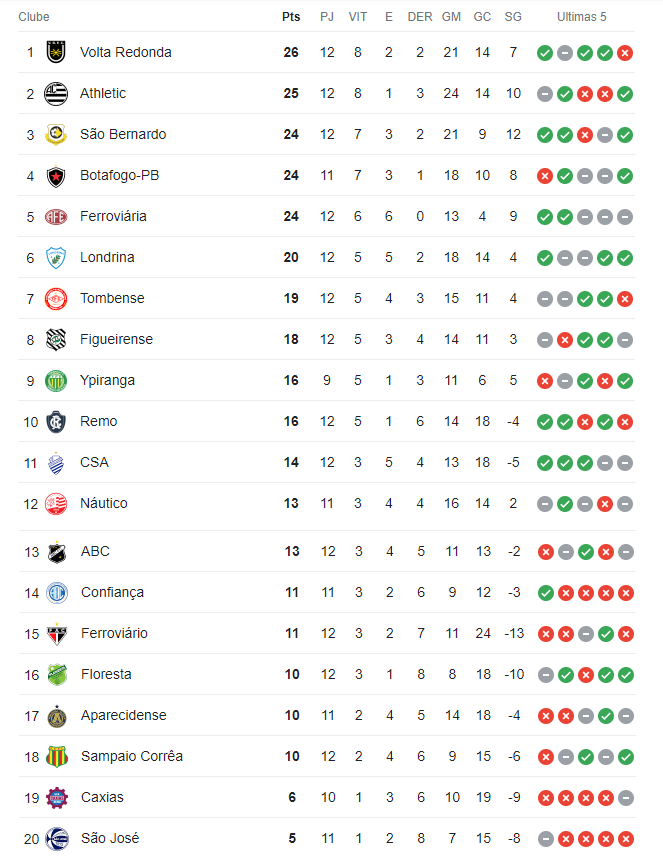Click the São Bernardo club crest
The width and height of the screenshot is (663, 865).
[56, 134]
